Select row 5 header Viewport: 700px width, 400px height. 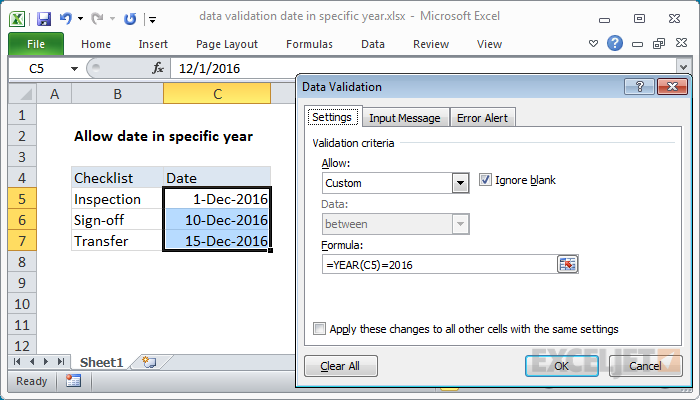pyautogui.click(x=22, y=199)
